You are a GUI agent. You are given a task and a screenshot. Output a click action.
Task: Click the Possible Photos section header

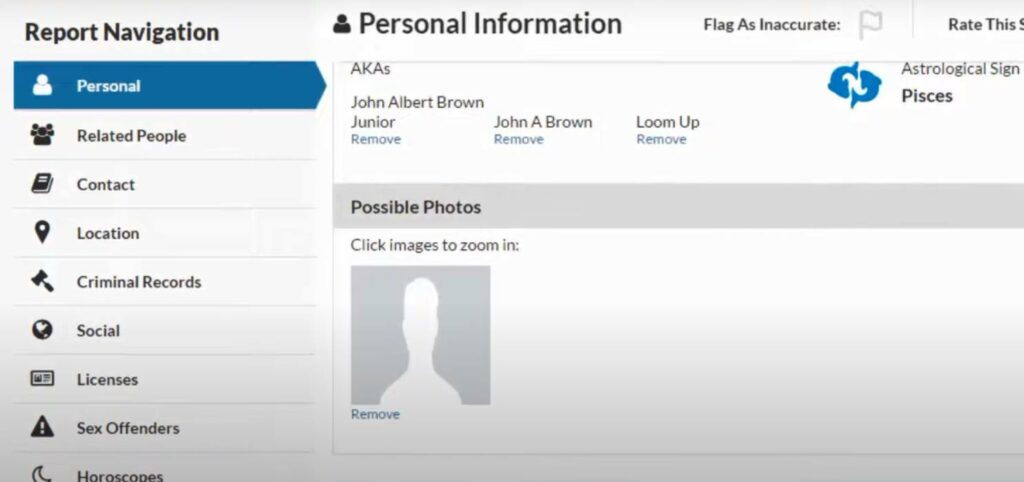tap(679, 206)
